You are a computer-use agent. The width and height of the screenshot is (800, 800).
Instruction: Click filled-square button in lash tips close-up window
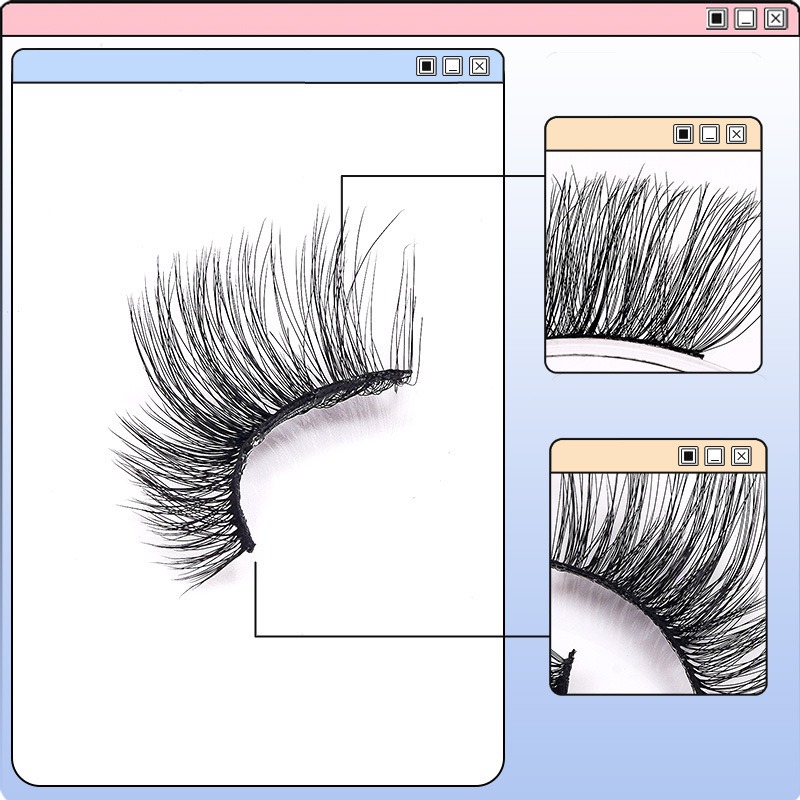pyautogui.click(x=683, y=134)
